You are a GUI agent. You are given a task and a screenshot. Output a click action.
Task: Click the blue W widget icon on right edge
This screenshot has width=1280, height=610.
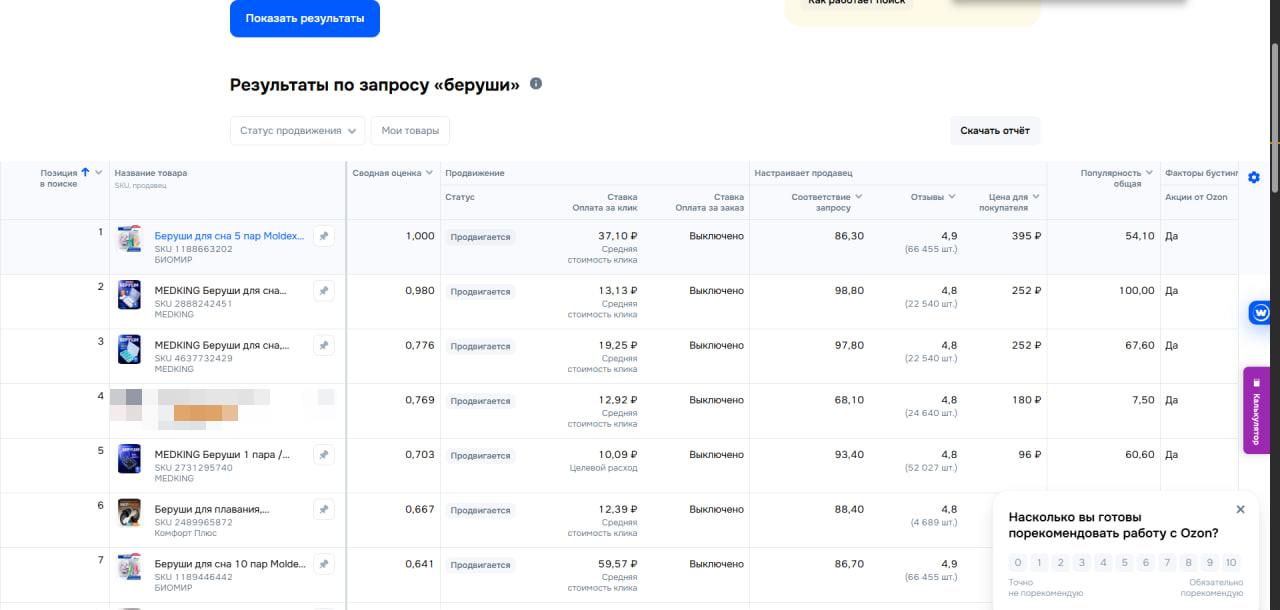point(1260,313)
